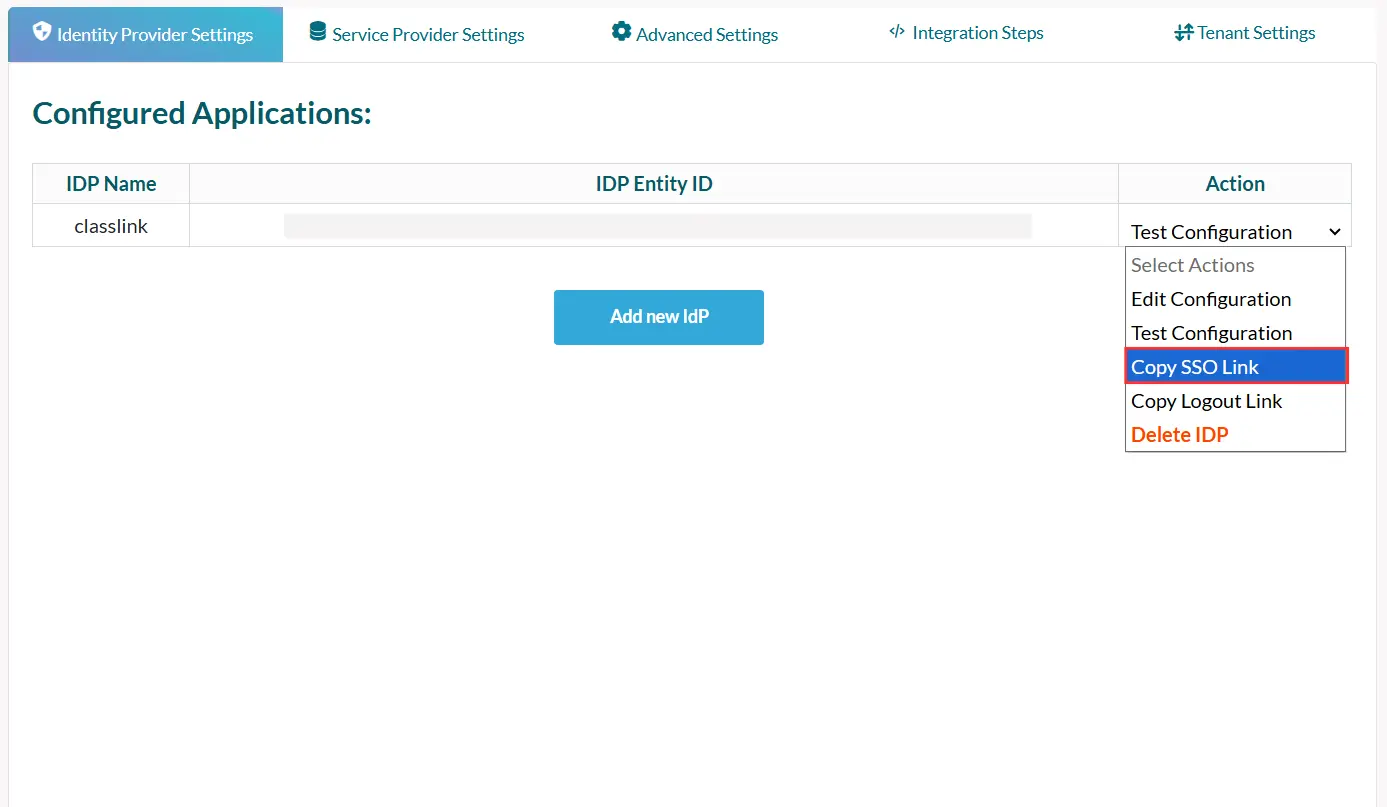The width and height of the screenshot is (1387, 807).
Task: Click the shield icon on Identity Provider Settings
Action: pos(42,32)
